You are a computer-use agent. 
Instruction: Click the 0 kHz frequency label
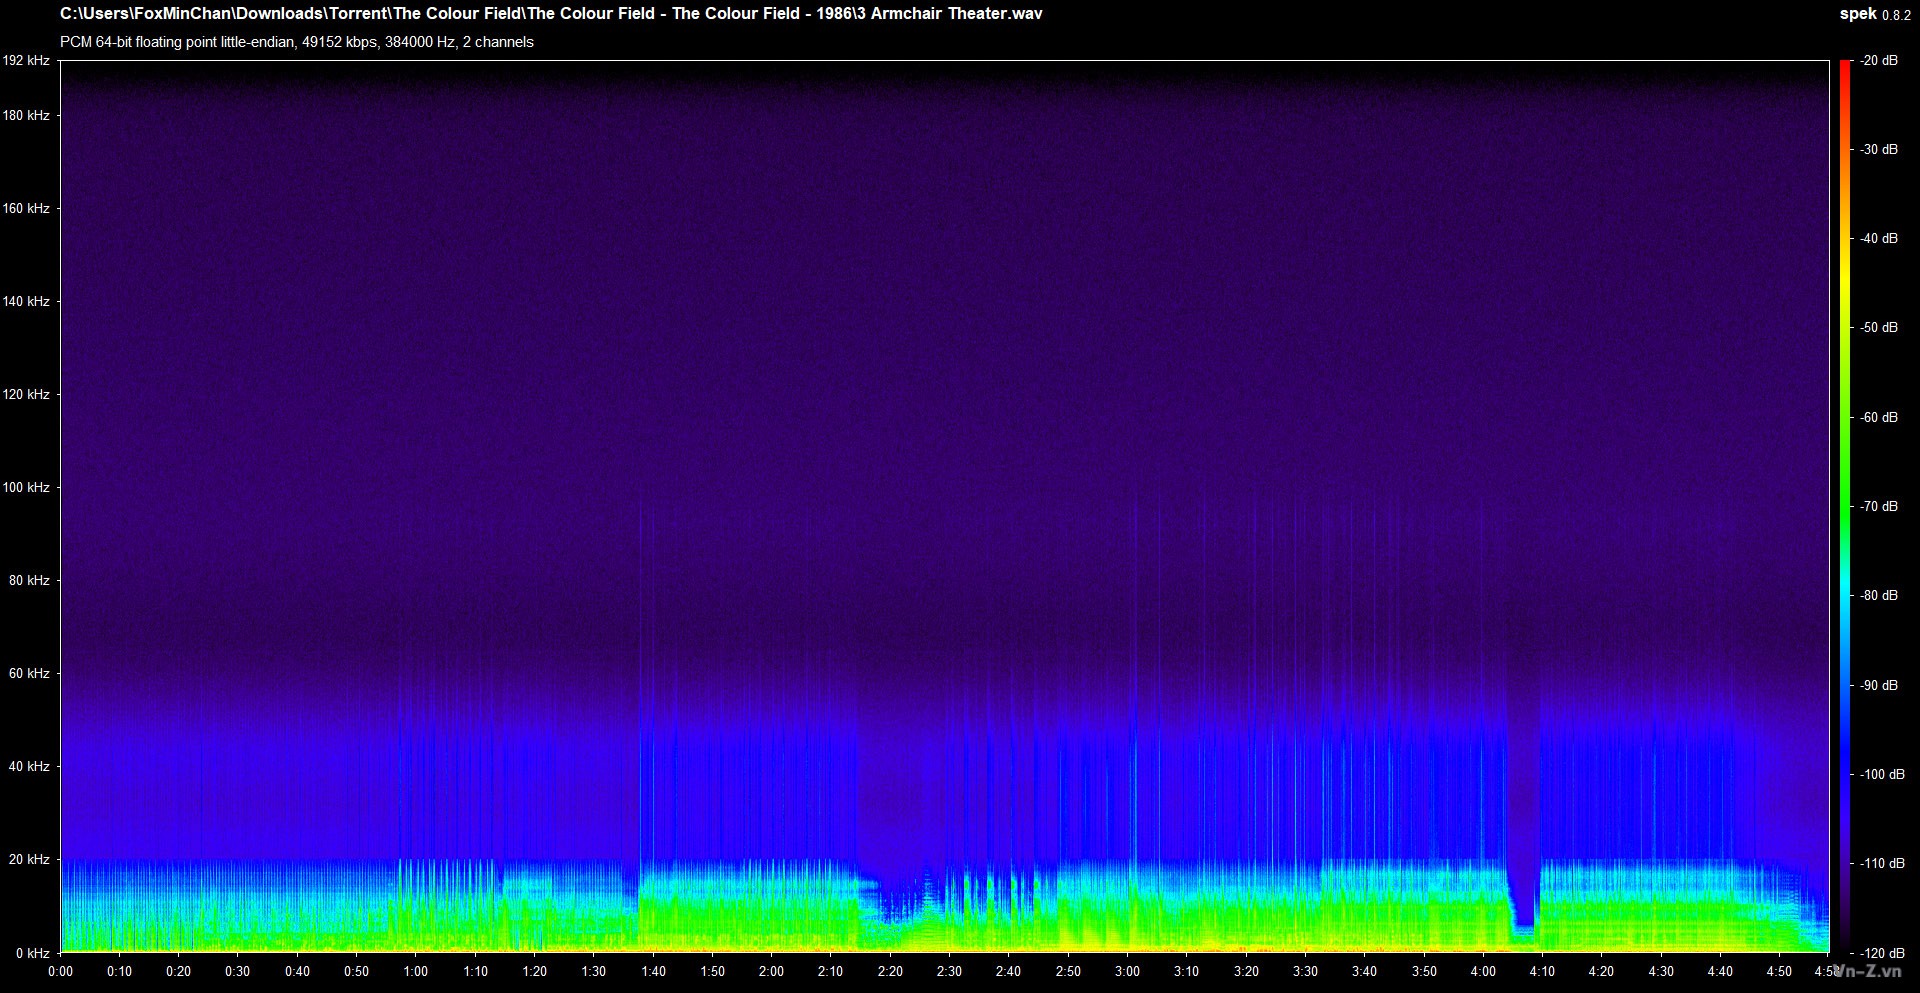33,953
